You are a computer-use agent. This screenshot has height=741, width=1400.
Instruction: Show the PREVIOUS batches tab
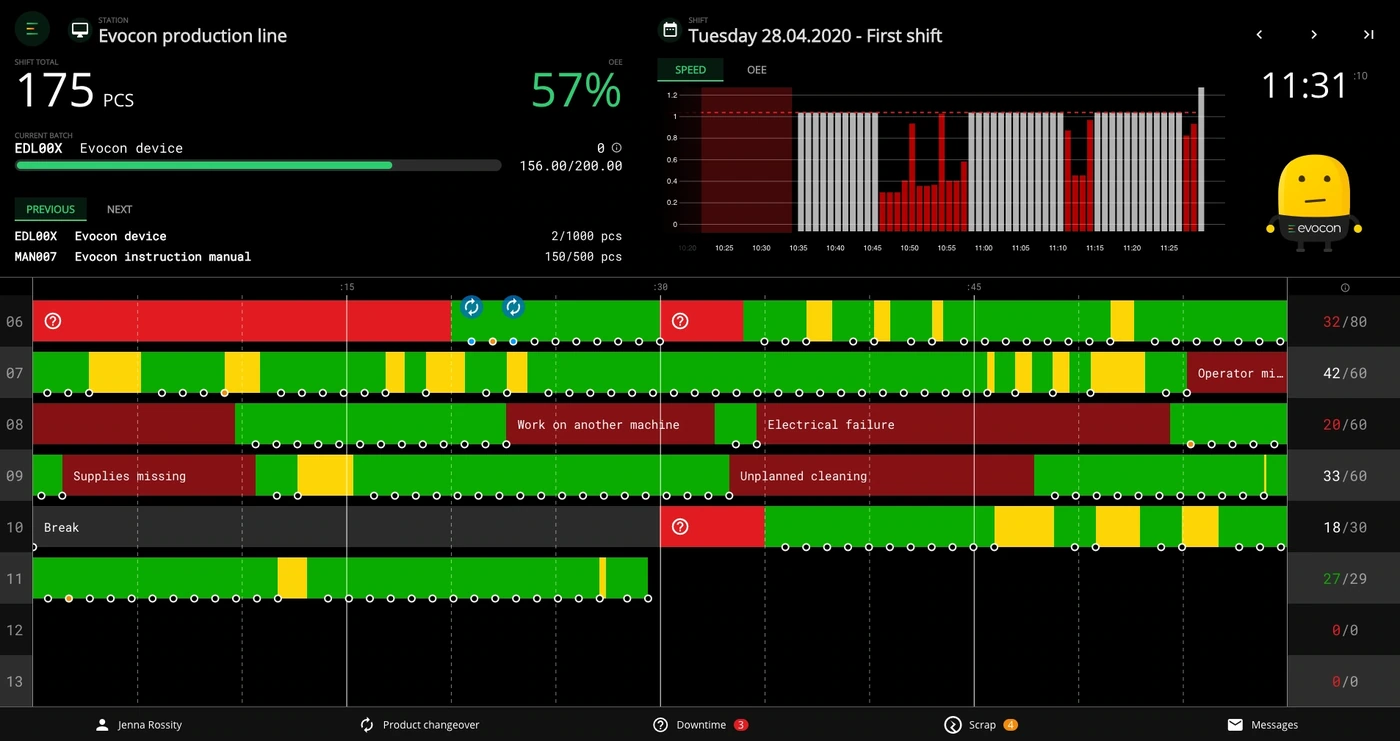51,209
